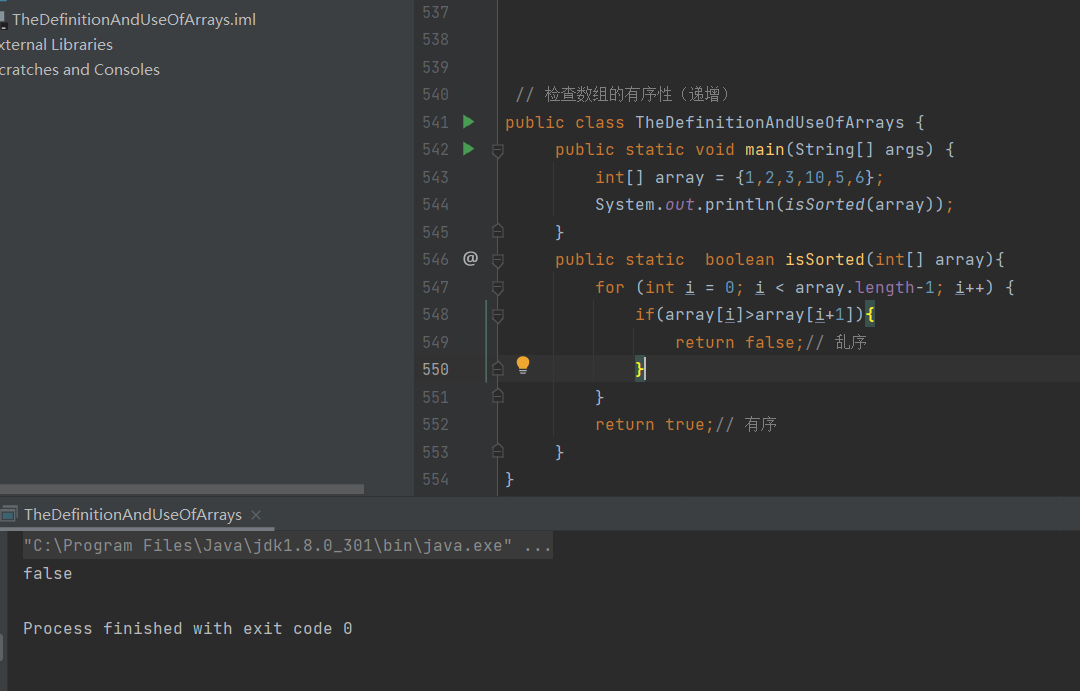Collapse main method fold marker on line 542
Viewport: 1080px width, 691px height.
click(498, 149)
